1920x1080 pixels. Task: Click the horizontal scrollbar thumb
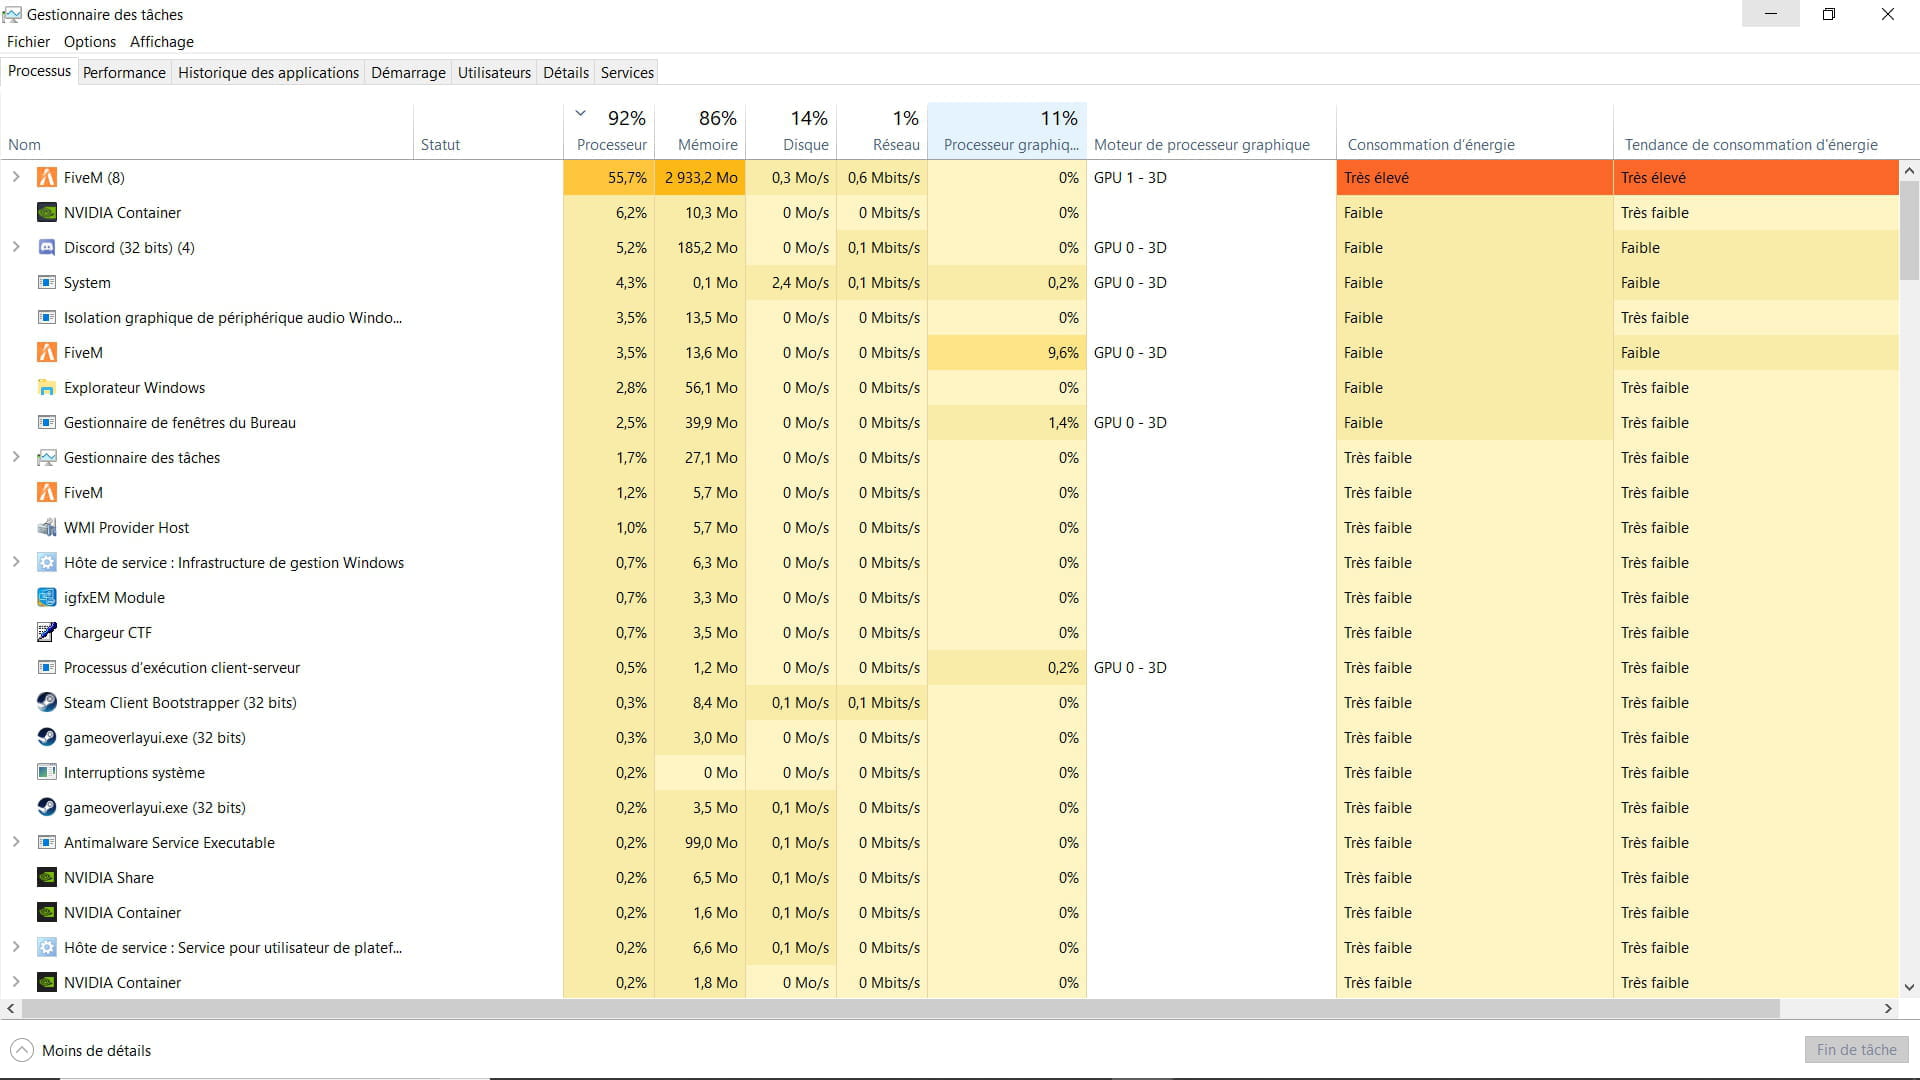point(900,1009)
